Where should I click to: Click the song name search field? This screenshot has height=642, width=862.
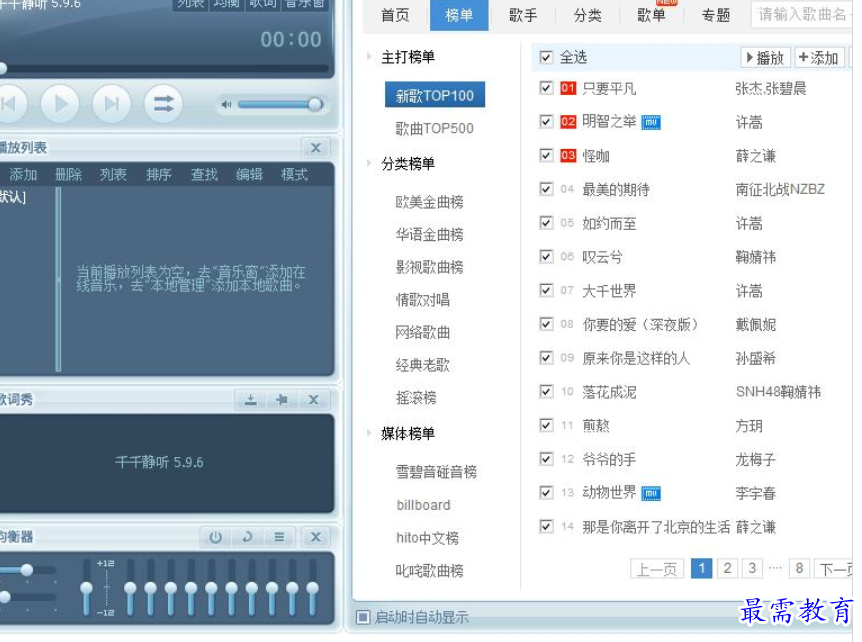pos(802,15)
